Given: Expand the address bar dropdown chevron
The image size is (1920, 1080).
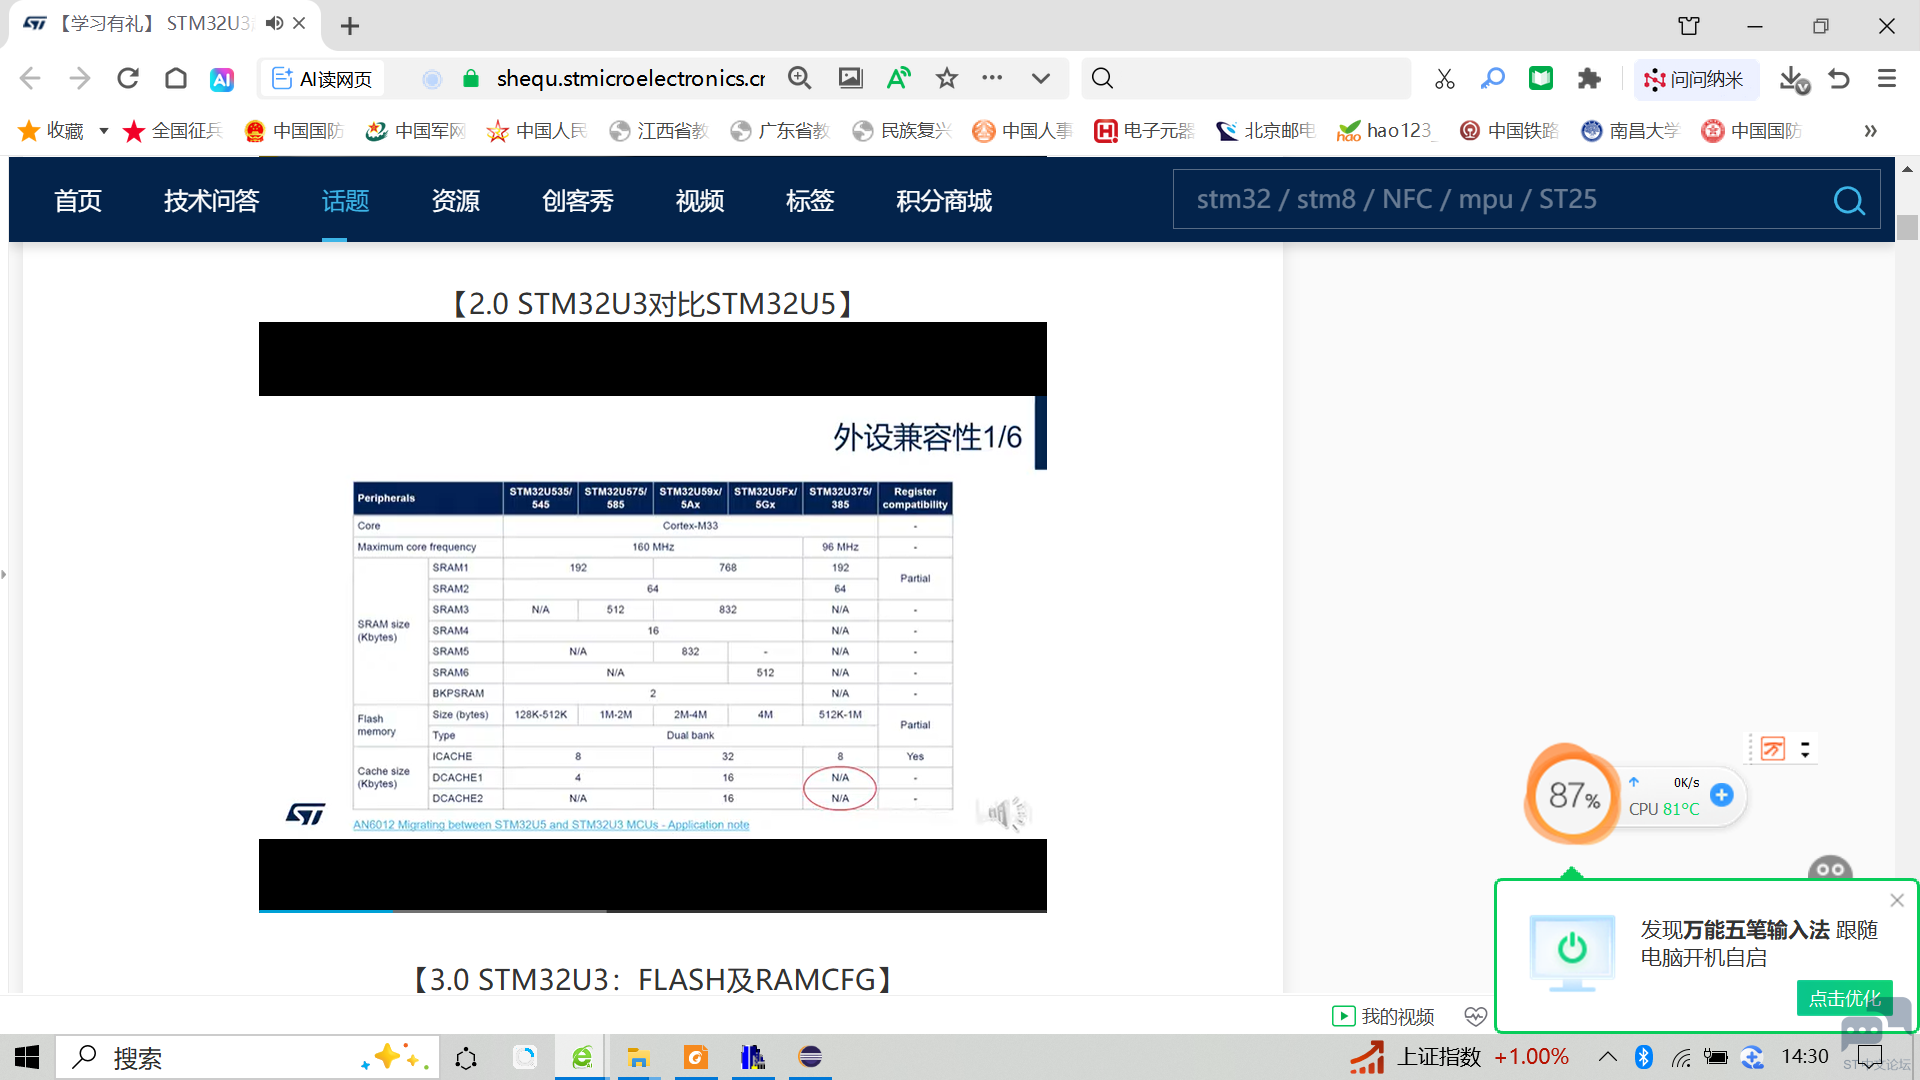Looking at the screenshot, I should coord(1040,78).
